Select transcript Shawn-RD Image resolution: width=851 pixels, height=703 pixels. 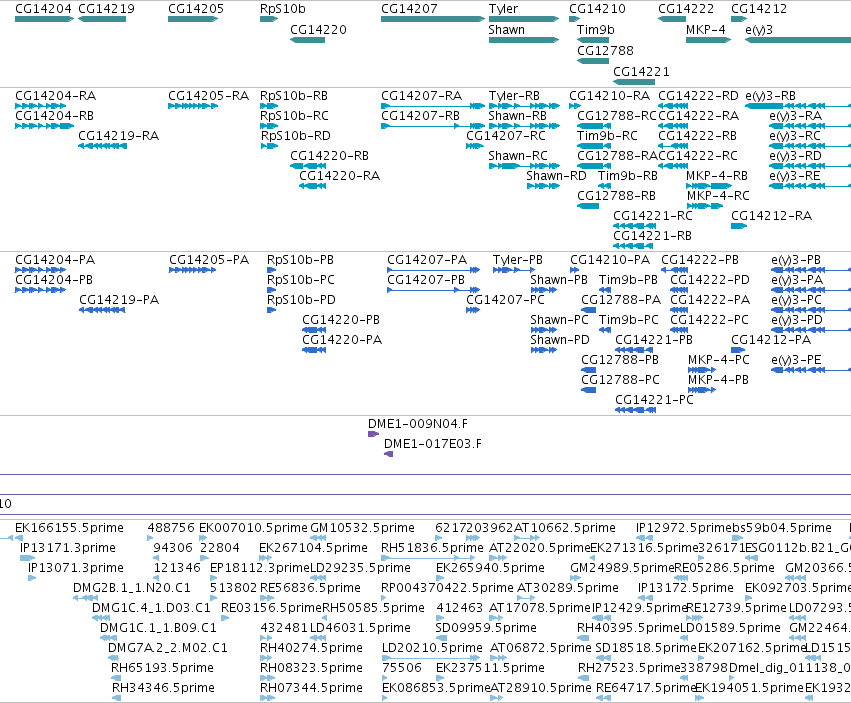[556, 176]
